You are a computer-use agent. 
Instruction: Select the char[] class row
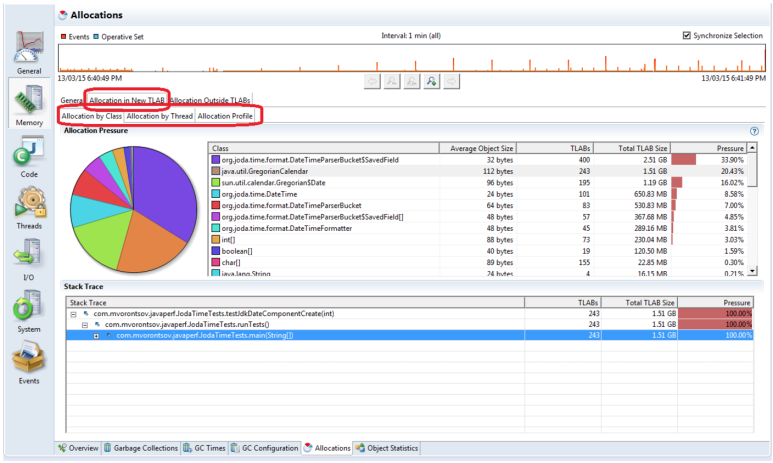coord(478,262)
